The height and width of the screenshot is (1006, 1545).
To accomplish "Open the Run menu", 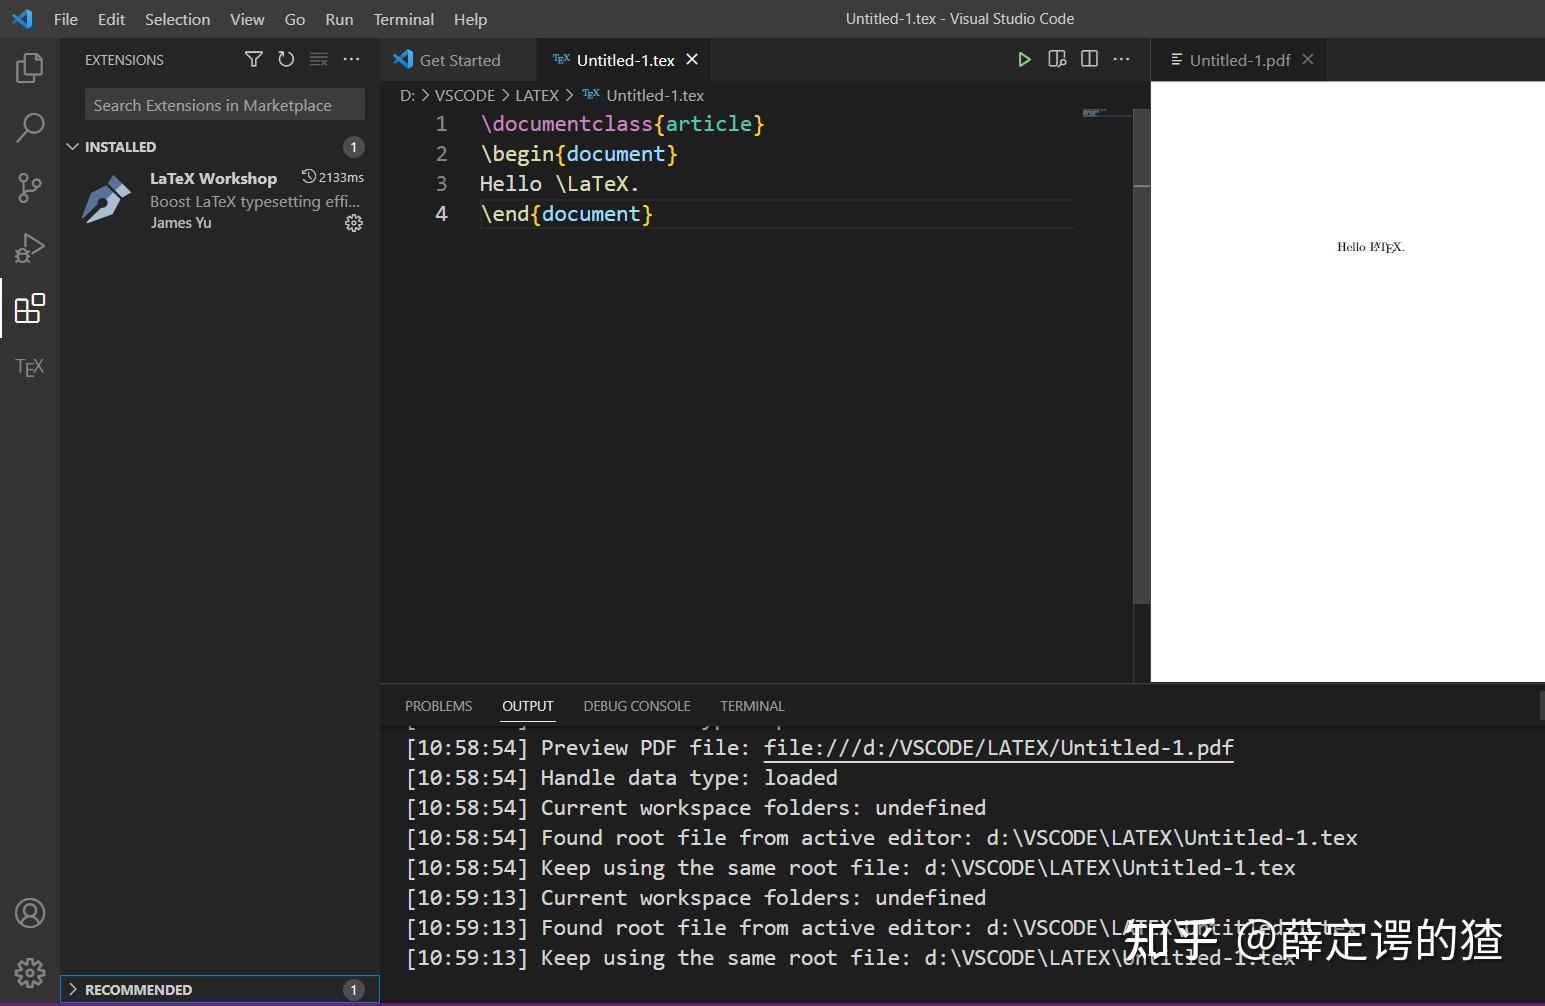I will pos(339,19).
